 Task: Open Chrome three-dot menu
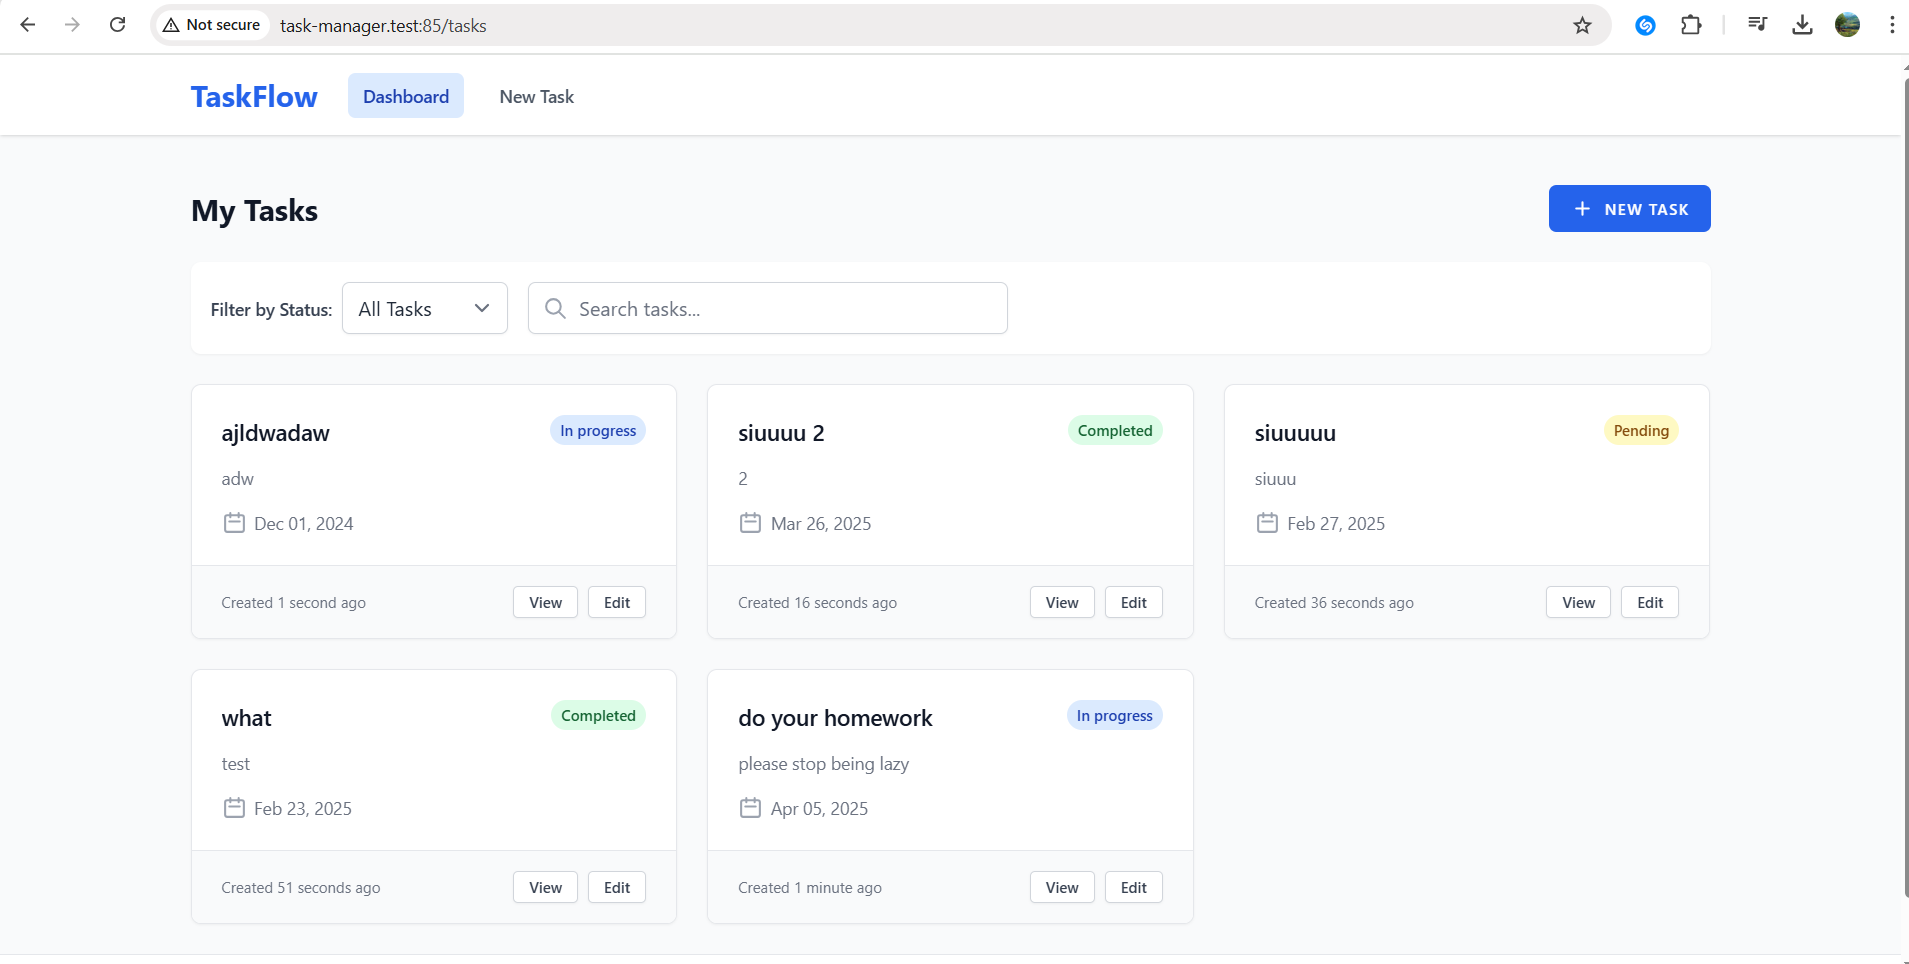pyautogui.click(x=1891, y=25)
